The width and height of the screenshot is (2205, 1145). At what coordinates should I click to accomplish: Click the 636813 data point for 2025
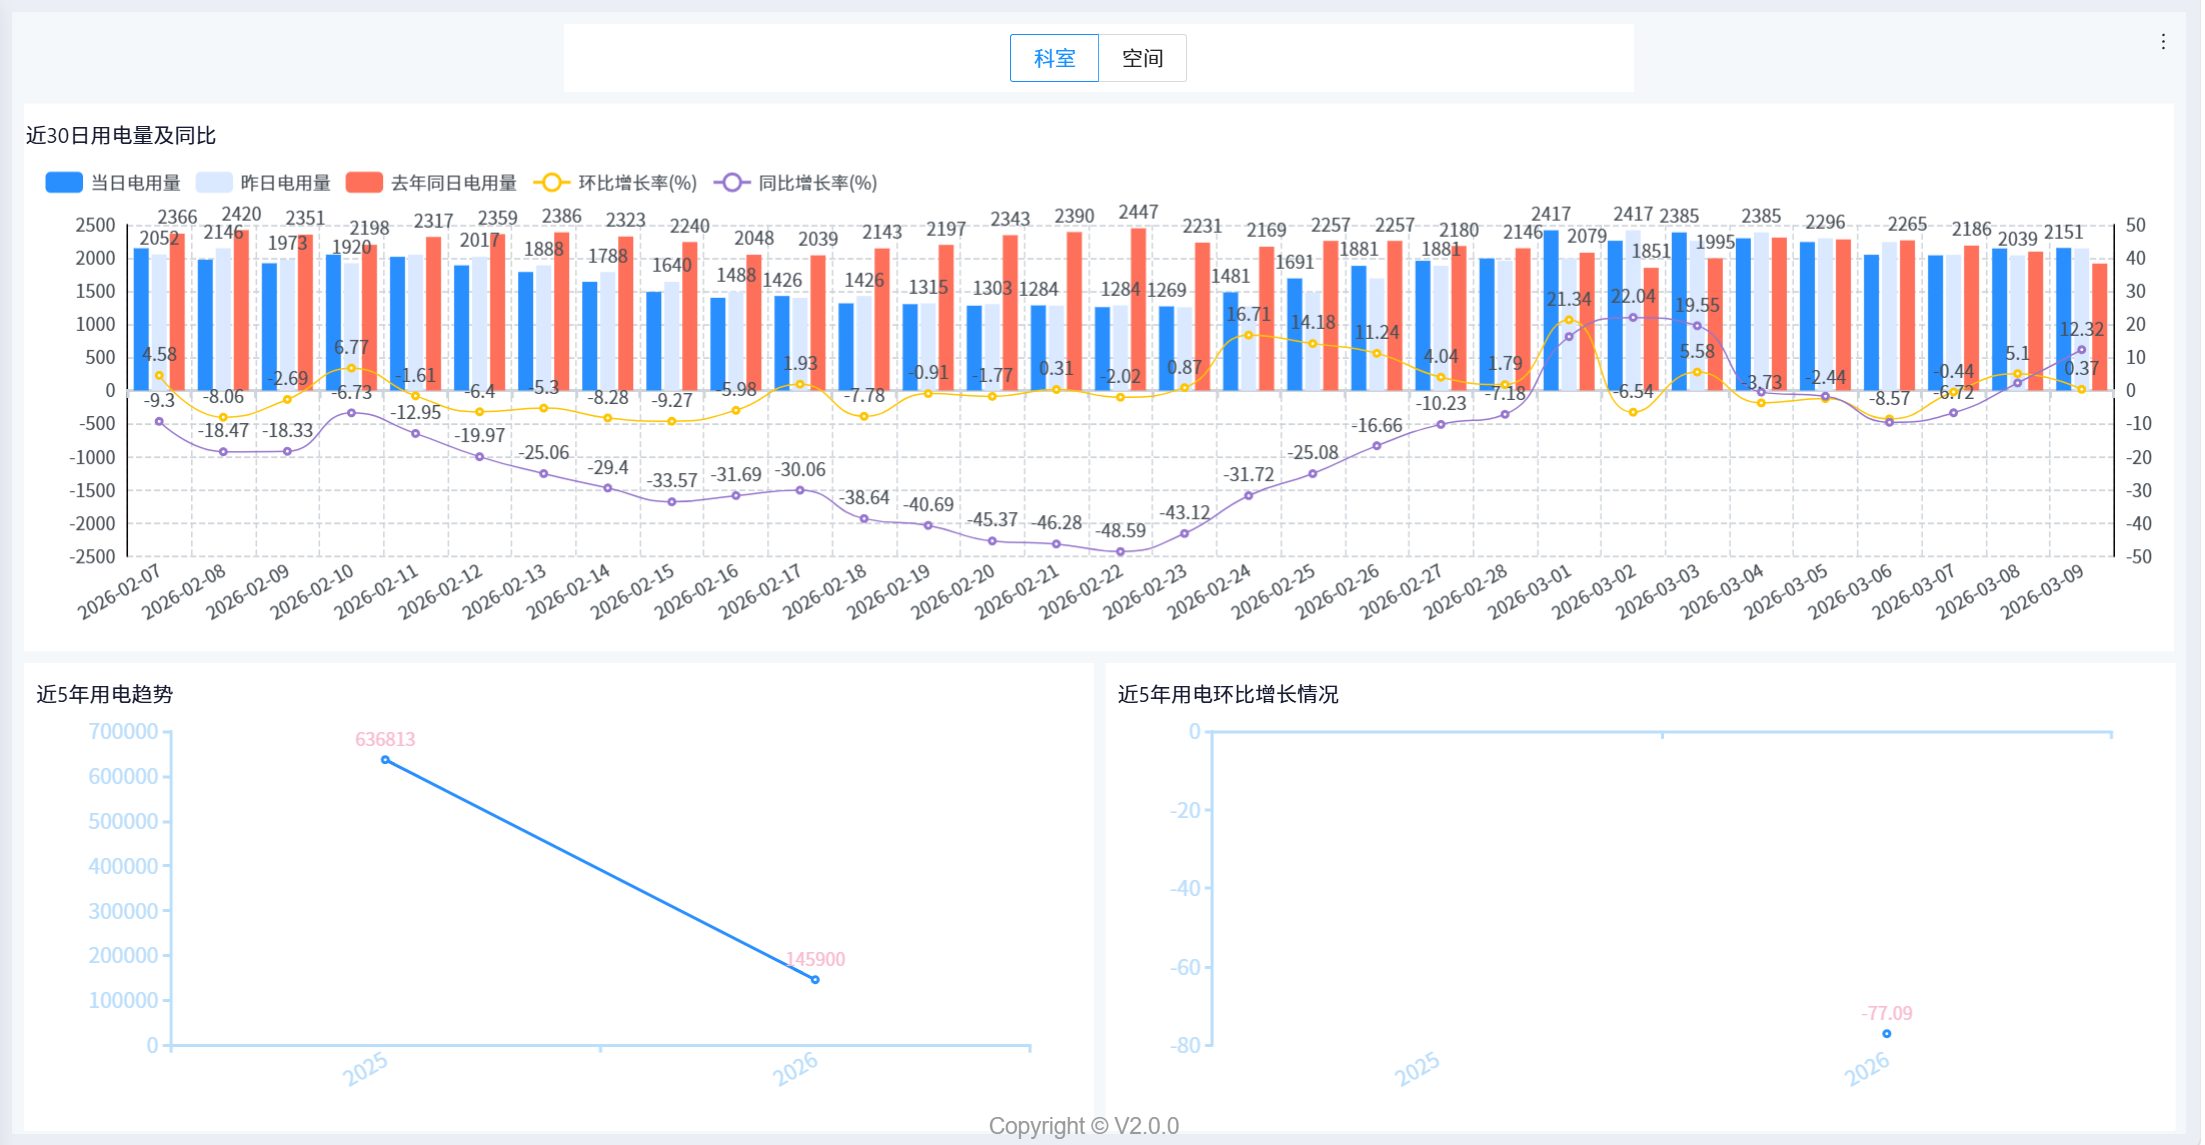385,760
